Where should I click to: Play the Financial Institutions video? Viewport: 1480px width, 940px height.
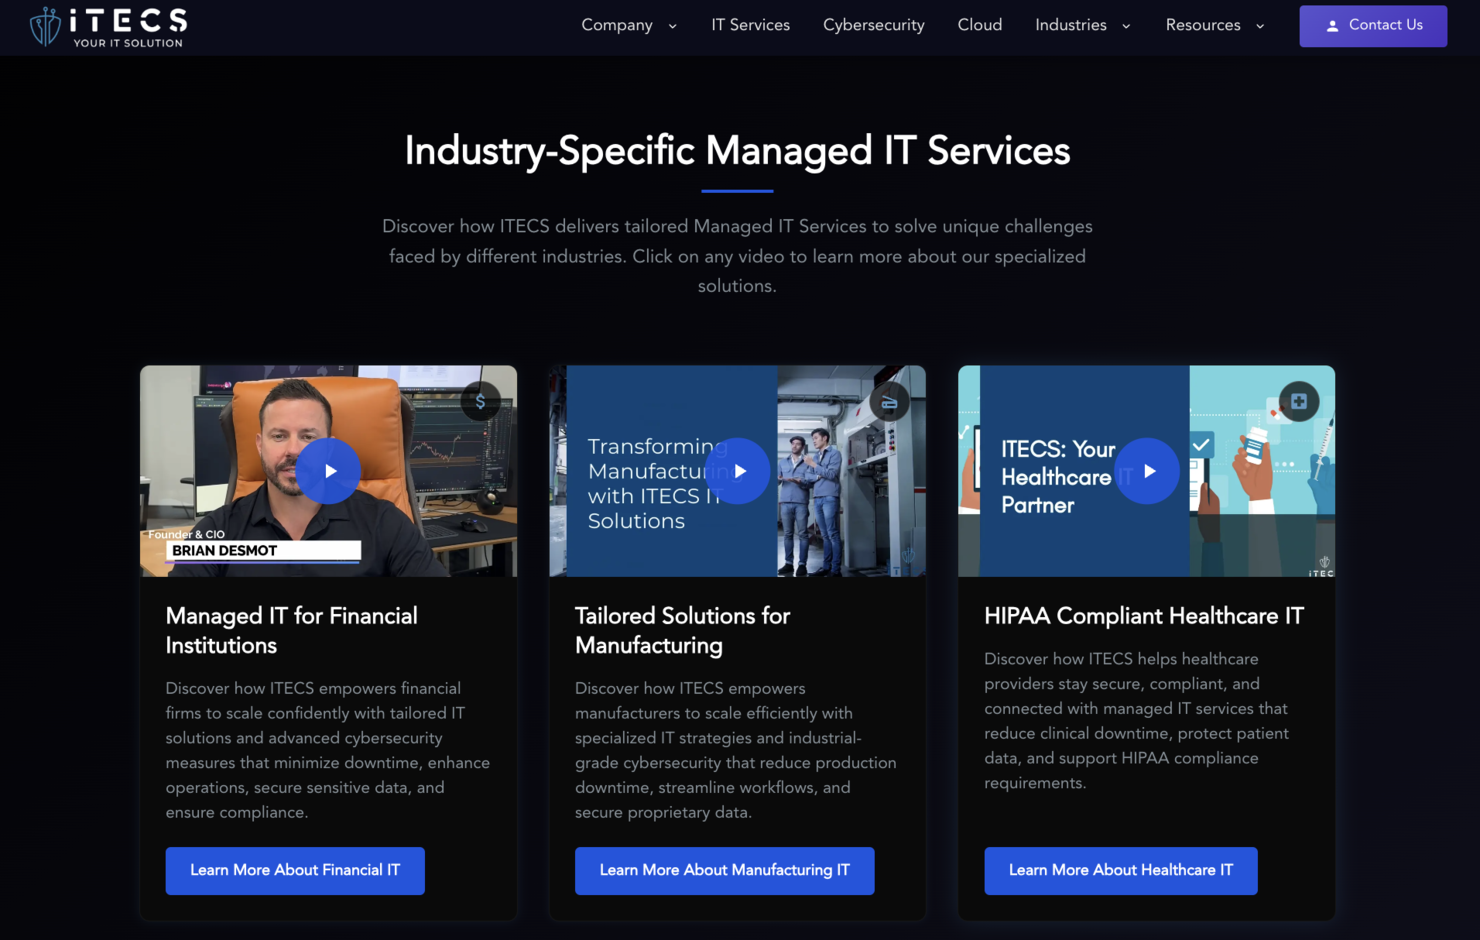(x=328, y=471)
